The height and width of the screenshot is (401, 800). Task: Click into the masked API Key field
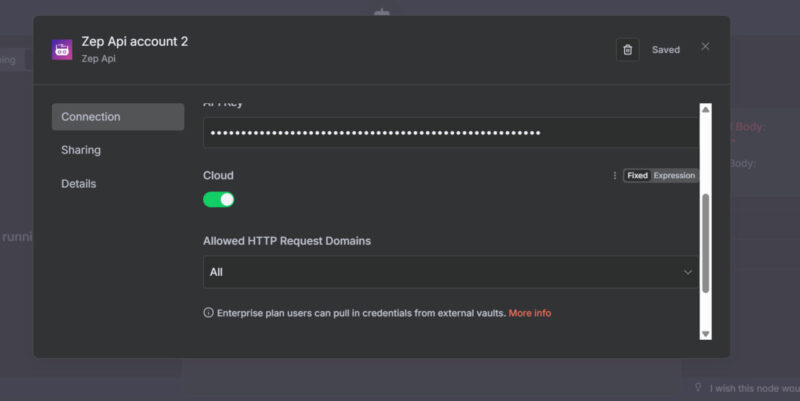(450, 133)
